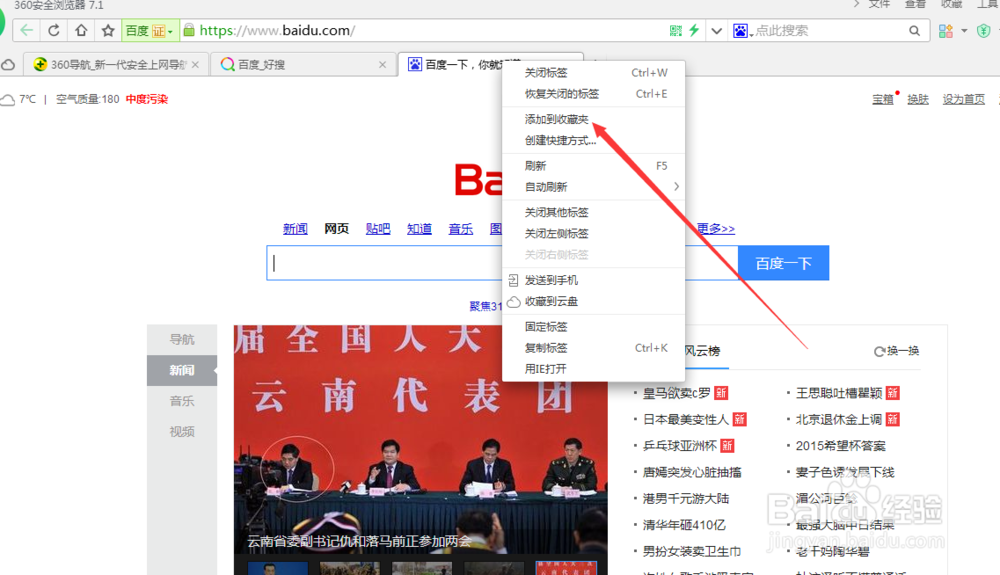
Task: Click 刷新 in the context menu
Action: [593, 166]
